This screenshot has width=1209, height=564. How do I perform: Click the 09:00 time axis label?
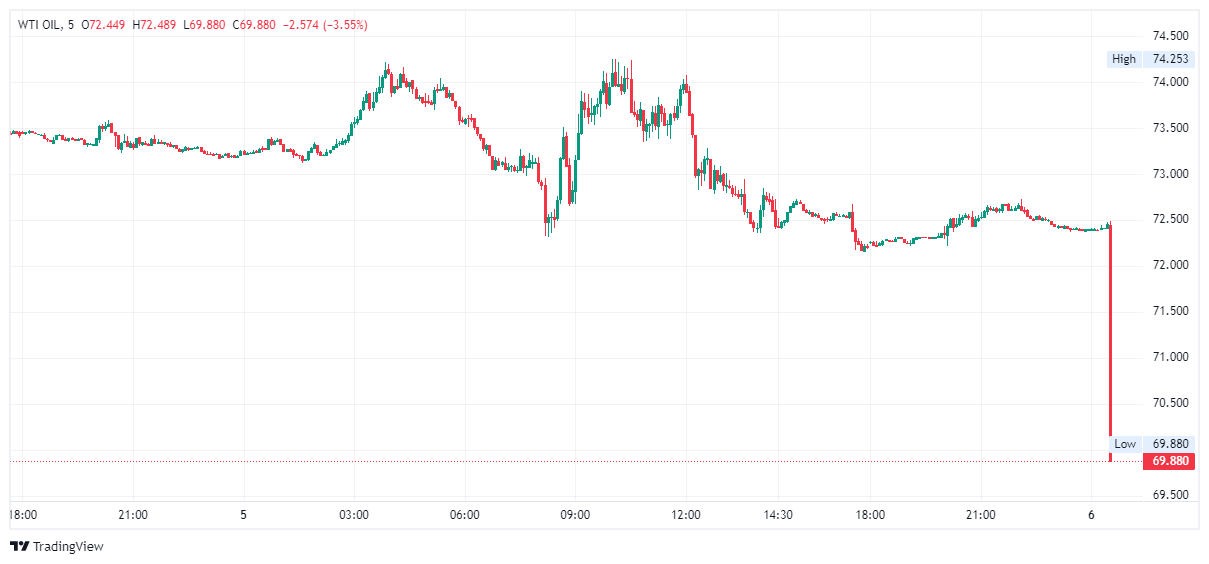(575, 515)
